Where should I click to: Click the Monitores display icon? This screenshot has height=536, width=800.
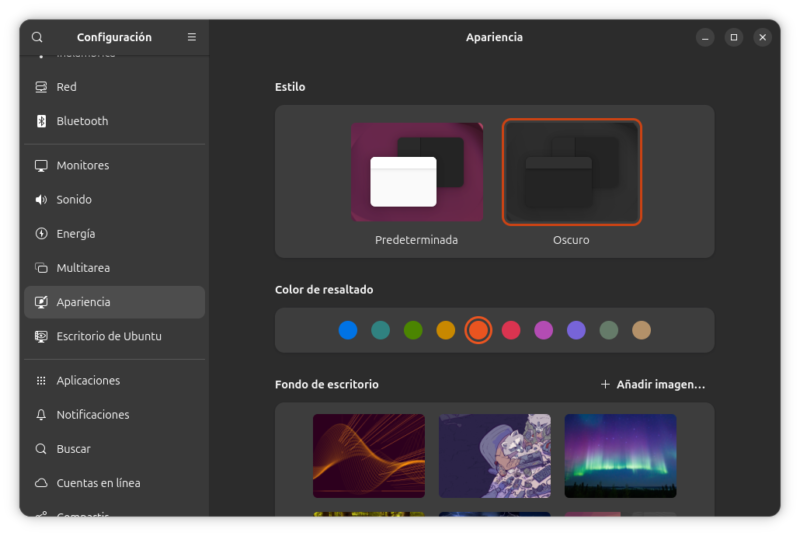tap(41, 166)
